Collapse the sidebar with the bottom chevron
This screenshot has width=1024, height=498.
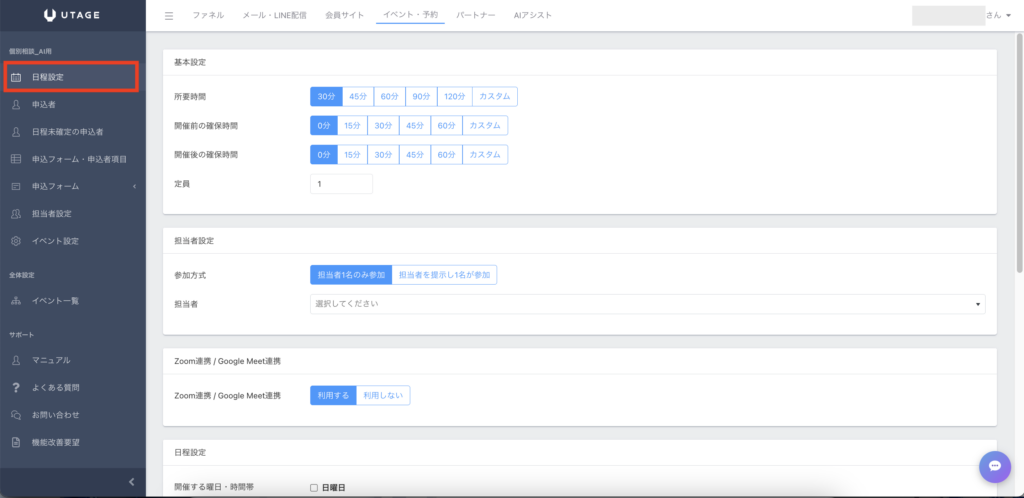click(131, 482)
